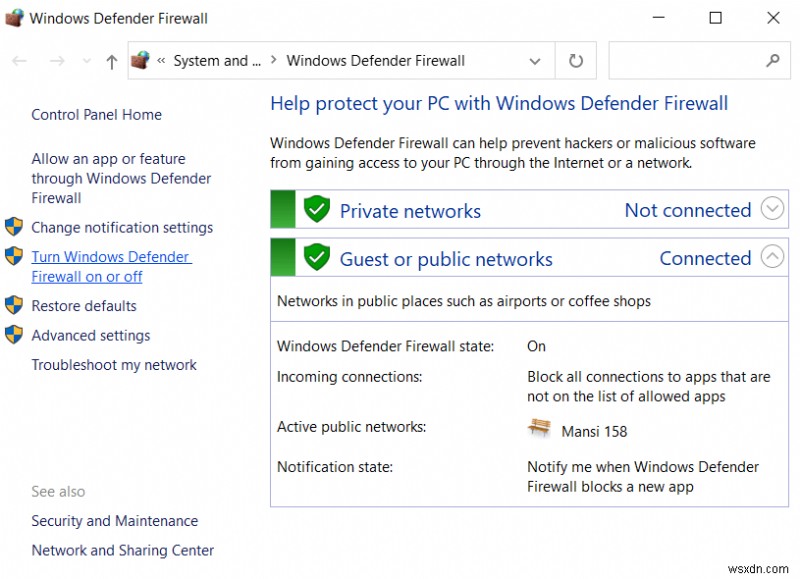
Task: Select the green shield for Private networks
Action: click(x=317, y=210)
